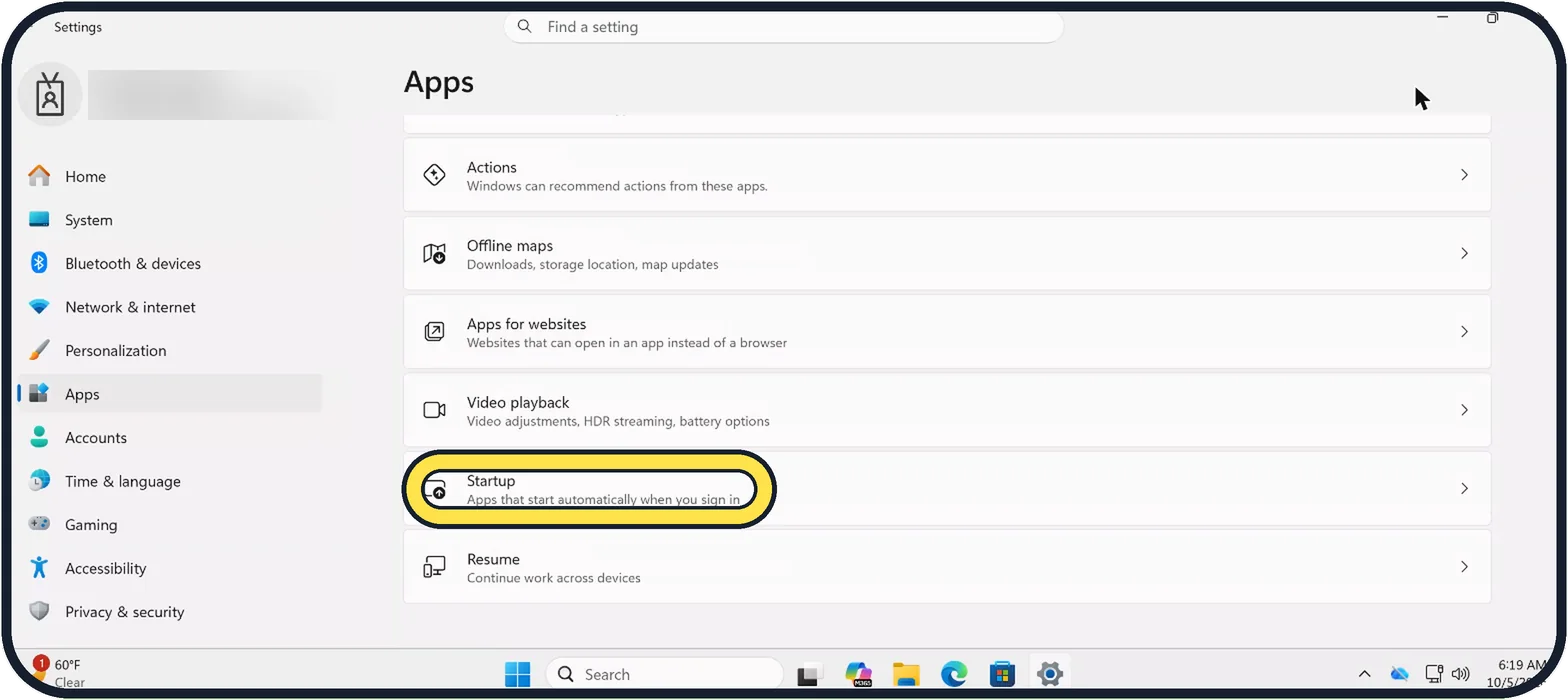1568x700 pixels.
Task: Open Accessibility settings
Action: click(170, 568)
